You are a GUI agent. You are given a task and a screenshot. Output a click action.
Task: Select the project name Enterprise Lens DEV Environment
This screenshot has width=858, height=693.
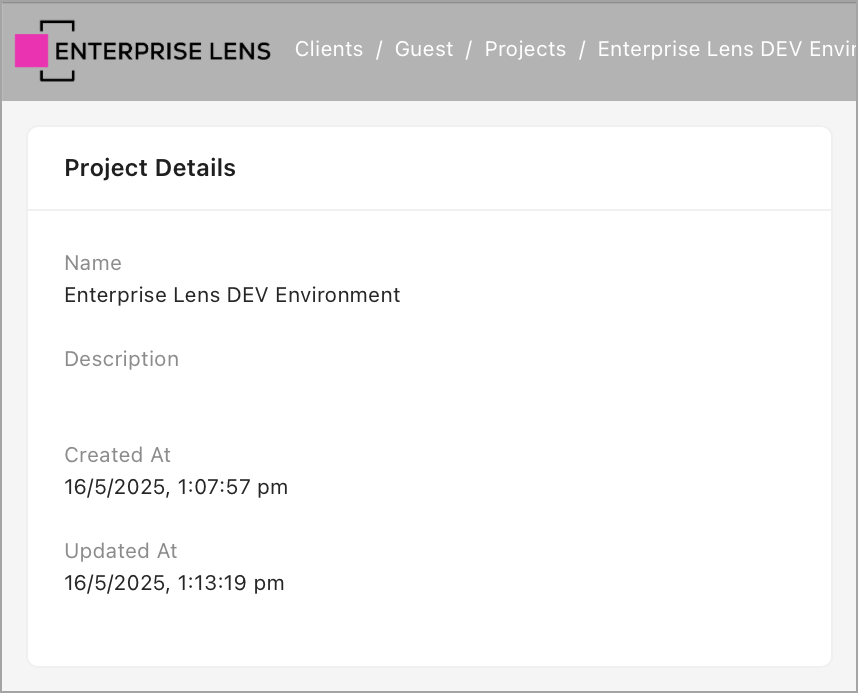click(232, 295)
